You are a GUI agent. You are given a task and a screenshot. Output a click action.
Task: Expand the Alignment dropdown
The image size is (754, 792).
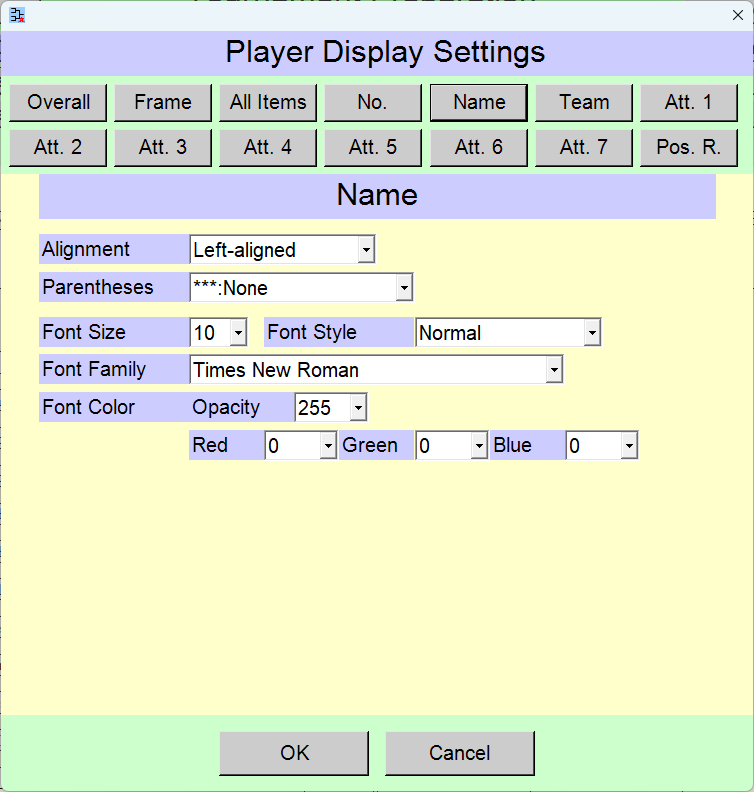[x=366, y=250]
